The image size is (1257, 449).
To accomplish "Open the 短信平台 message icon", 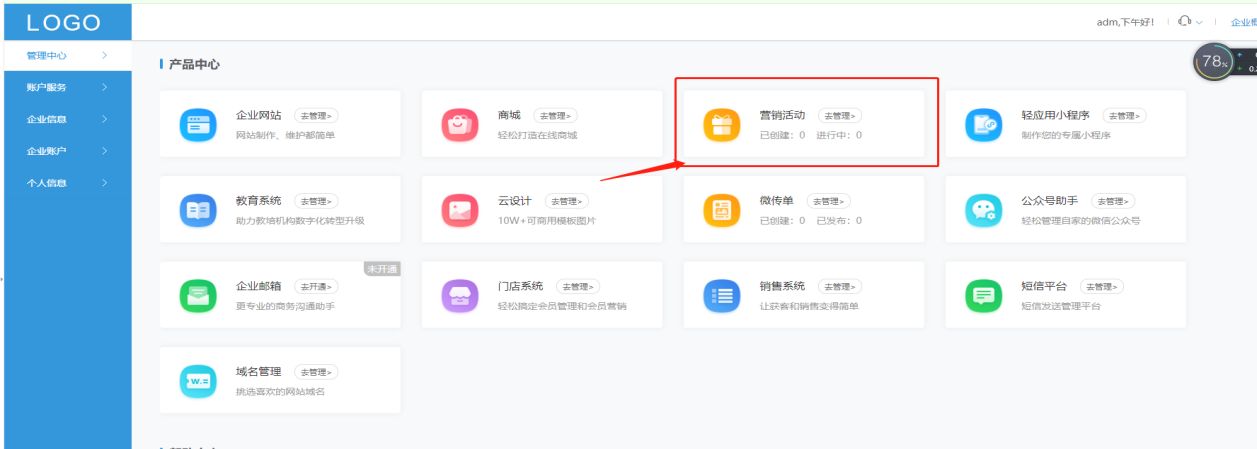I will (983, 295).
